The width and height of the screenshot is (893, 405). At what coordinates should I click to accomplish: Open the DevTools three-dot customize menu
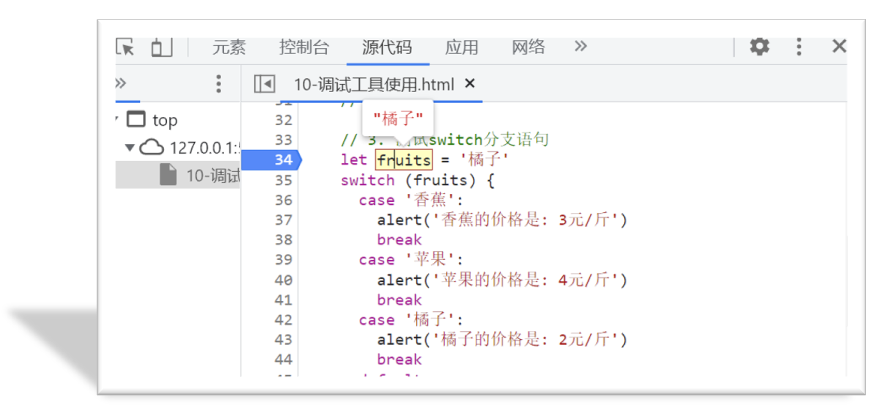799,47
